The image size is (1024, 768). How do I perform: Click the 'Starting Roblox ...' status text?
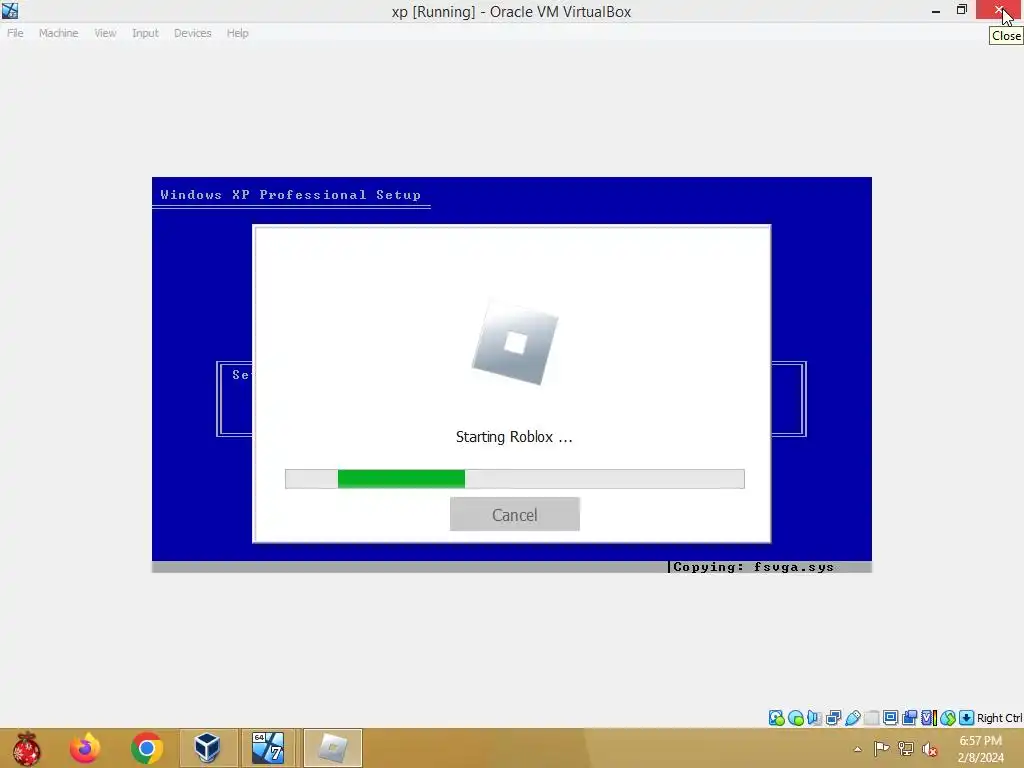(x=514, y=437)
